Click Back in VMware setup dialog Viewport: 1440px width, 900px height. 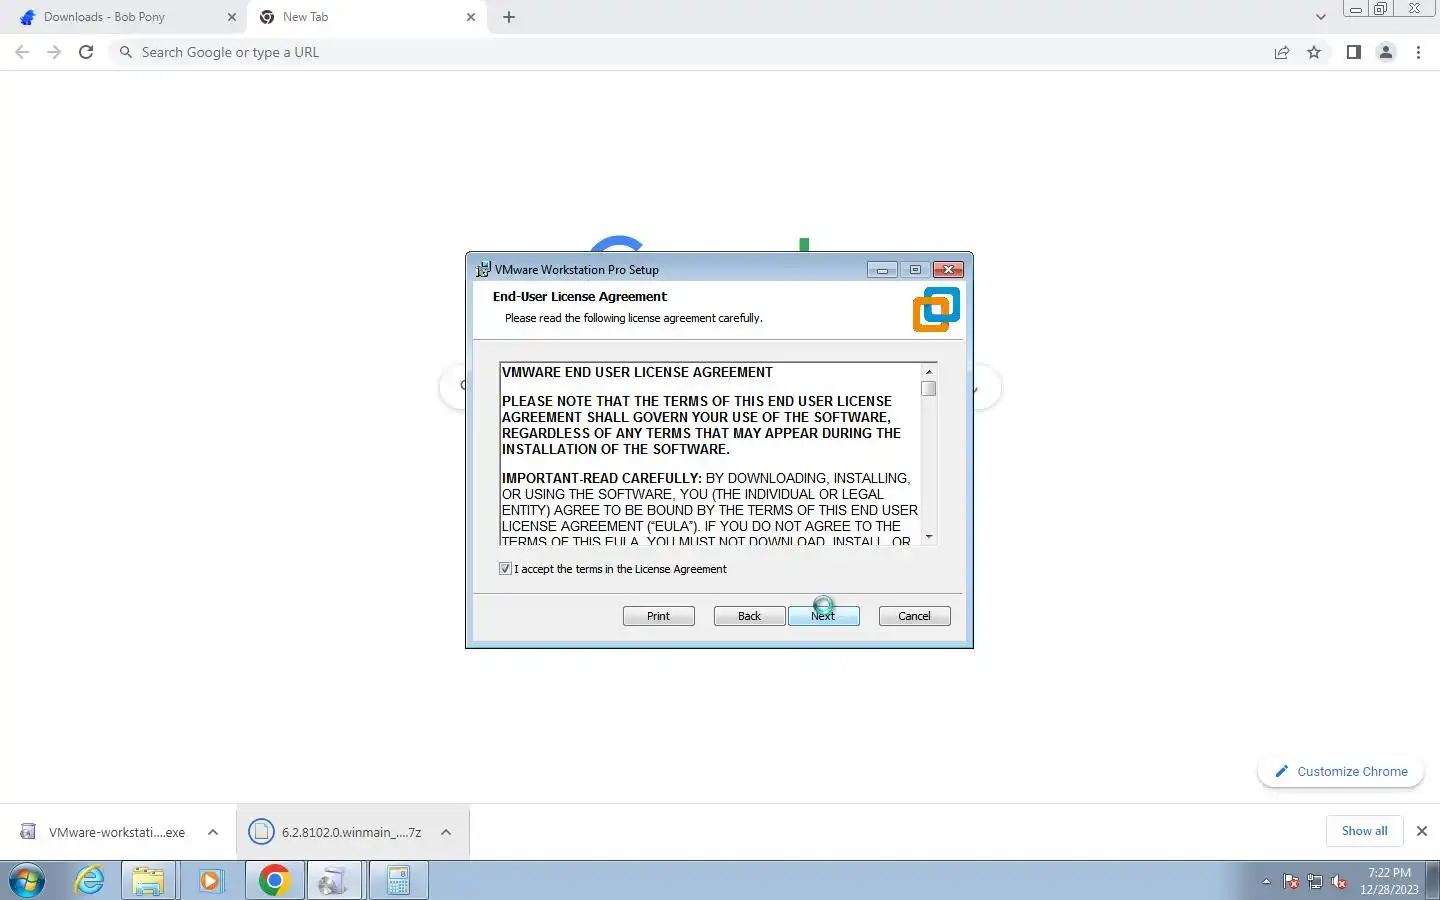pos(749,616)
